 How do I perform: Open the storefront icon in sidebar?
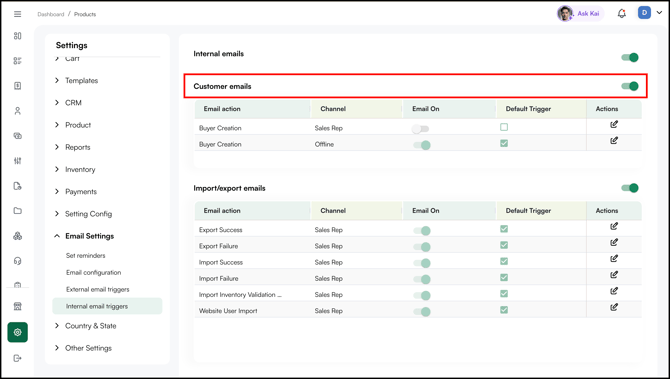pyautogui.click(x=18, y=306)
